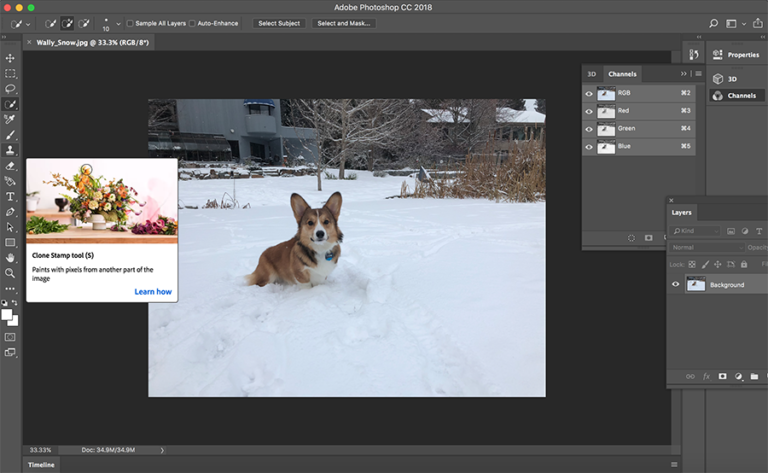Toggle lock transparent pixels icon

(x=692, y=264)
